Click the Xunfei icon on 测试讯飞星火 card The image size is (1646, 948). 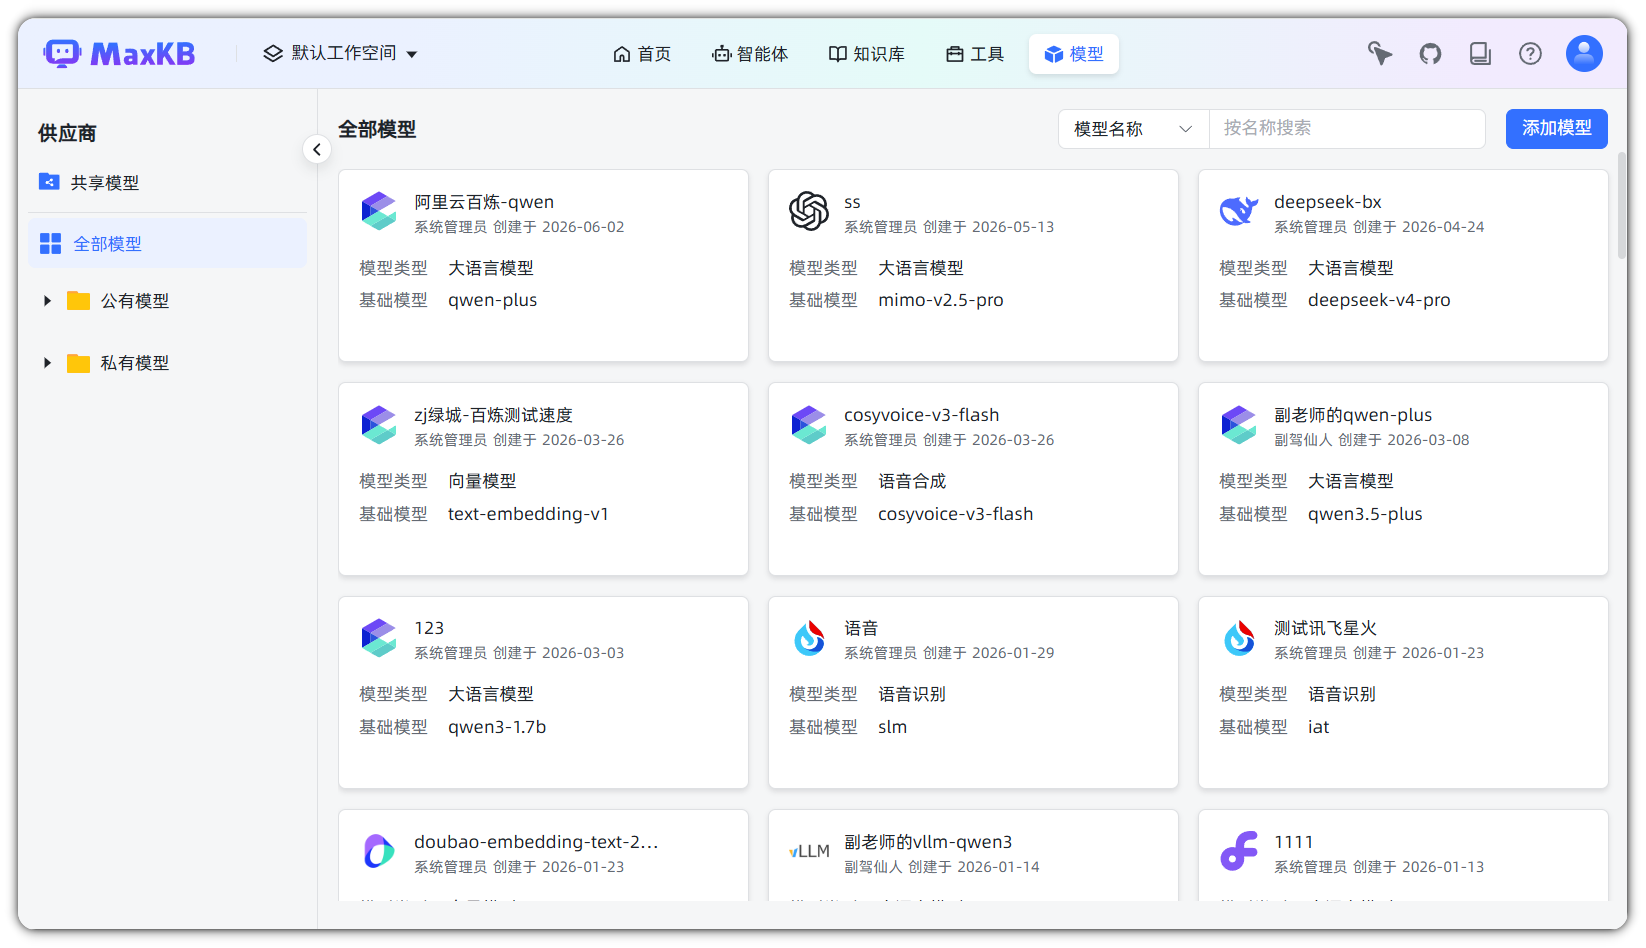[x=1238, y=638]
